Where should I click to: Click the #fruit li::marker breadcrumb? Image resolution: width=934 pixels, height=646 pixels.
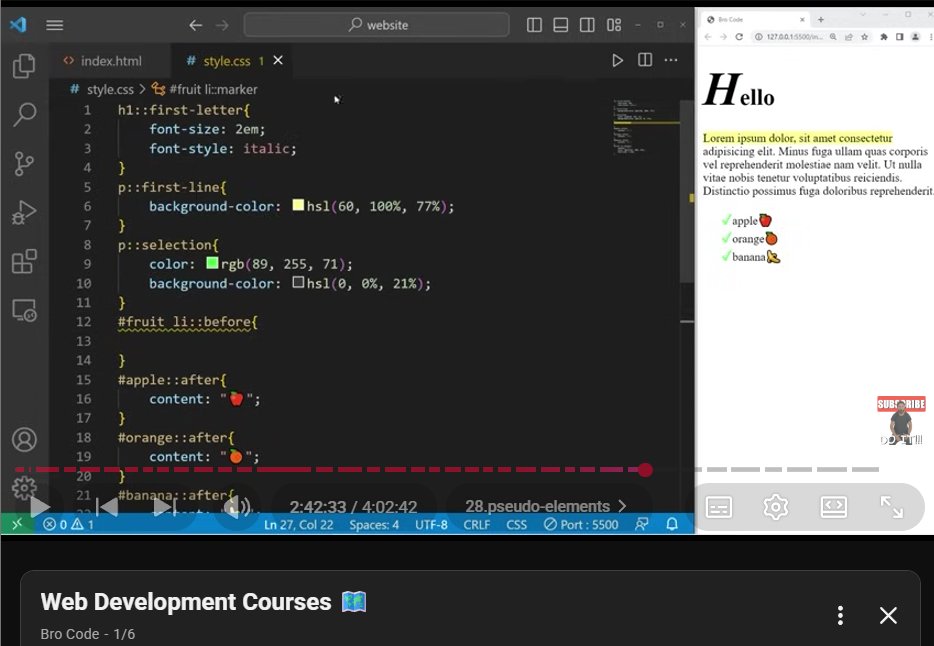click(213, 89)
